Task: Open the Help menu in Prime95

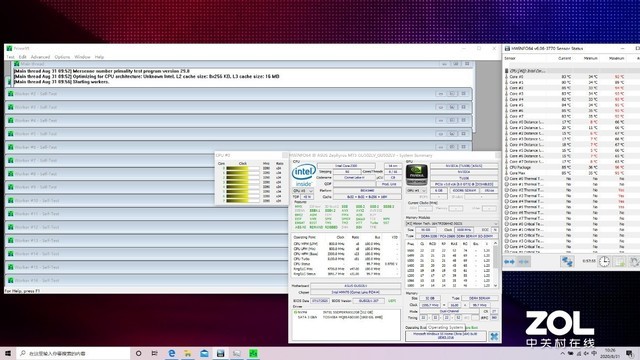Action: [99, 57]
